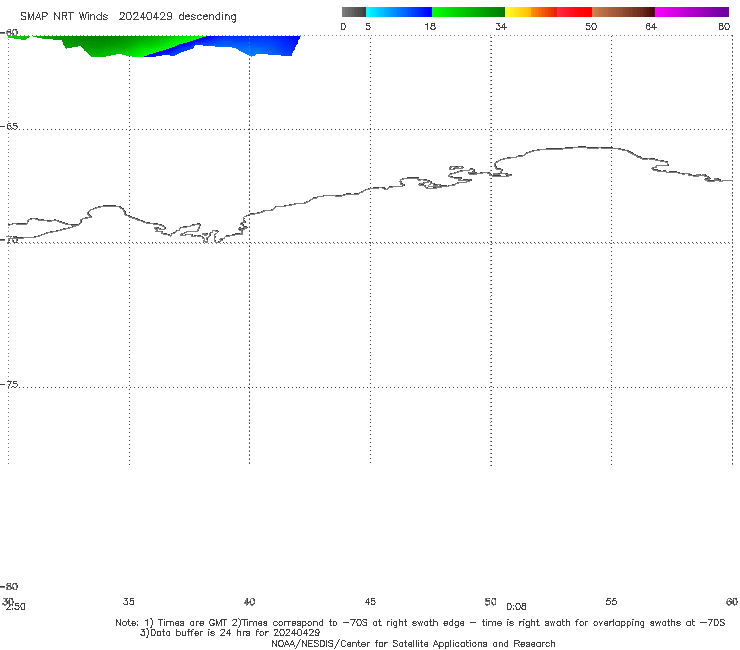
Task: Select the gray segment of the color scale
Action: [353, 12]
